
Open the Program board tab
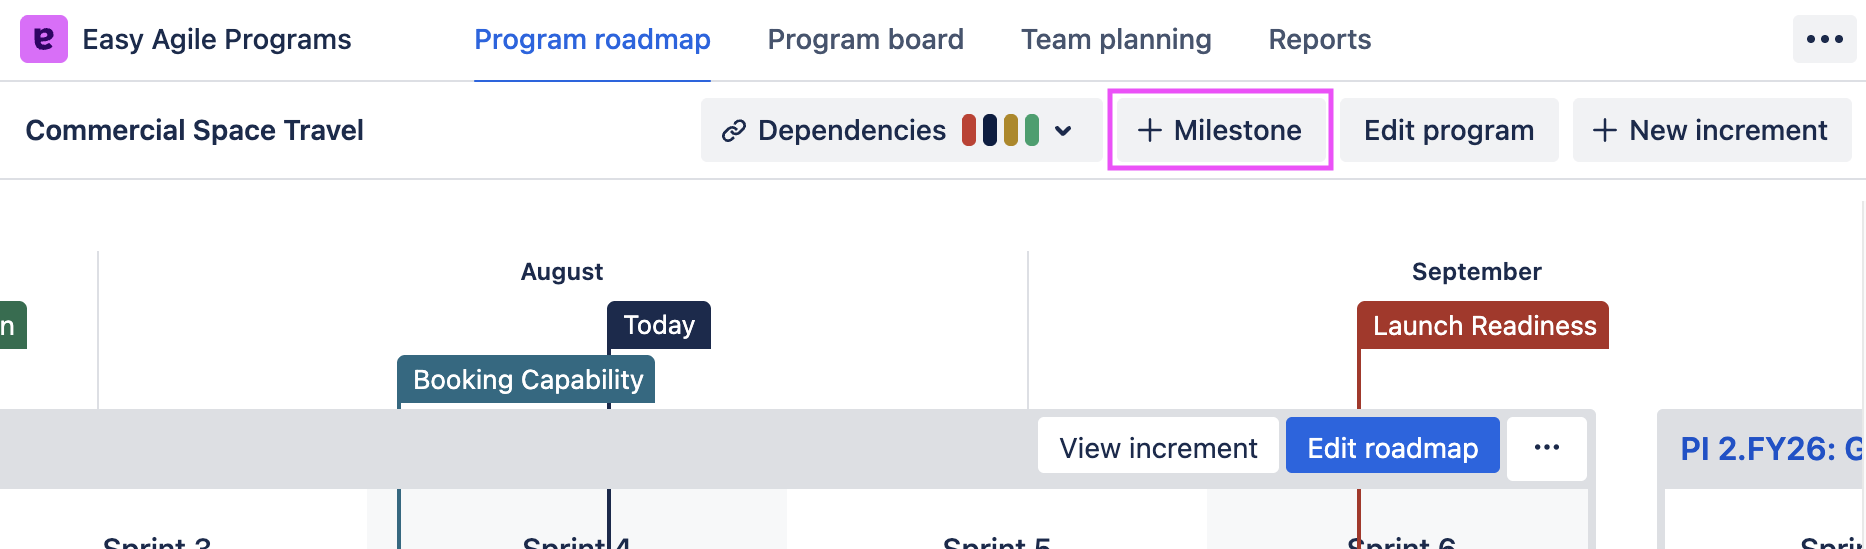(x=865, y=39)
